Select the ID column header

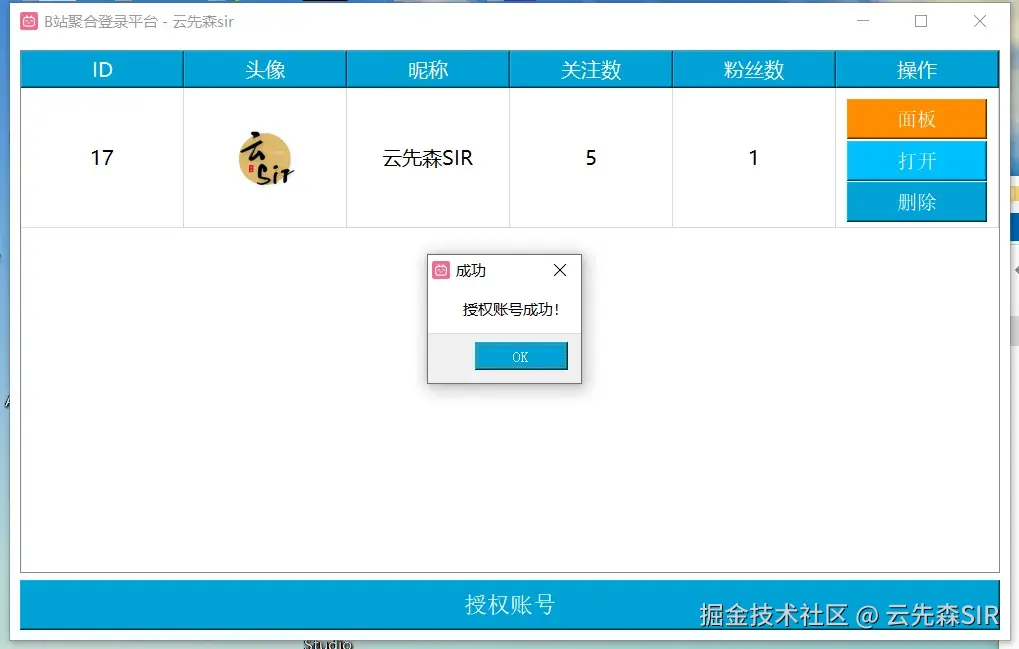[102, 69]
